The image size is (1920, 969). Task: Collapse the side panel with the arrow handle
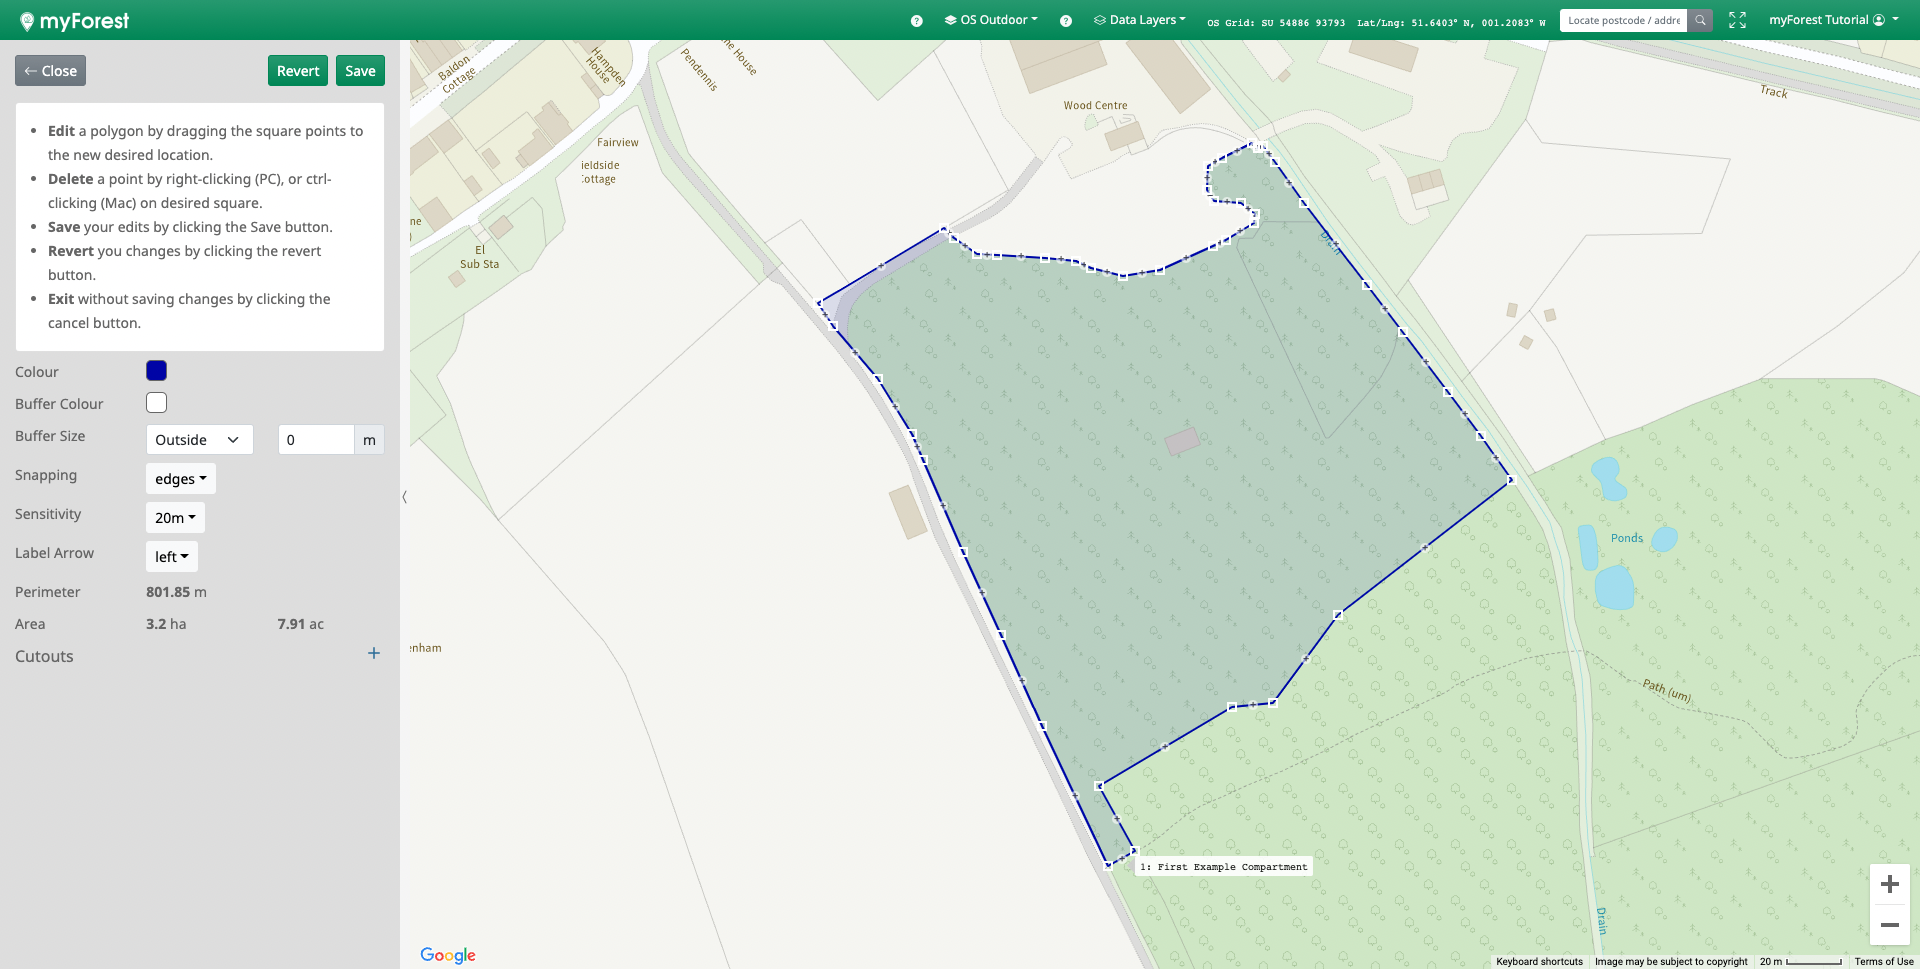(404, 496)
